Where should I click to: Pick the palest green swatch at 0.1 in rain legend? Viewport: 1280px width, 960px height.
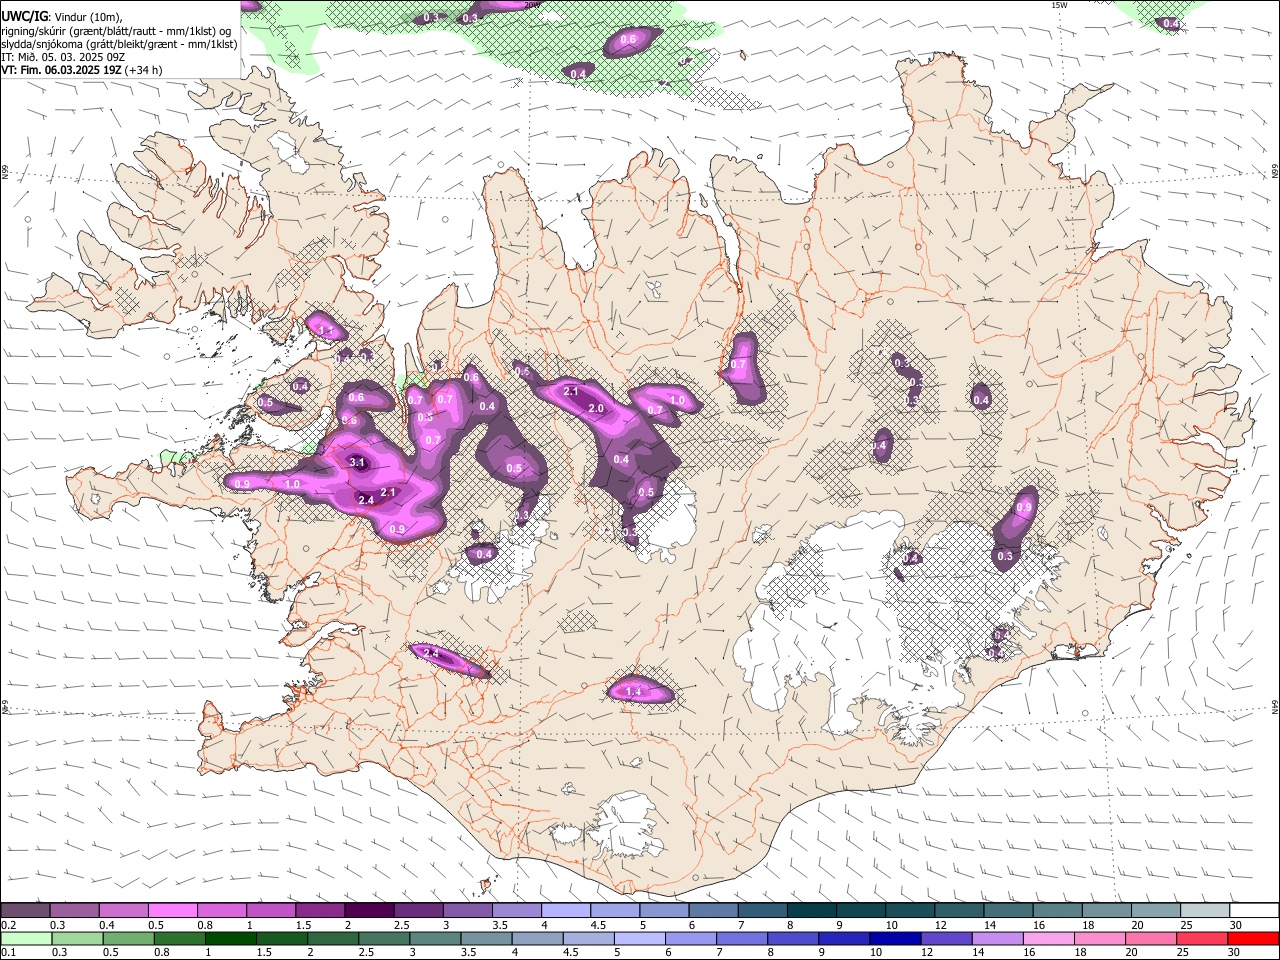25,938
